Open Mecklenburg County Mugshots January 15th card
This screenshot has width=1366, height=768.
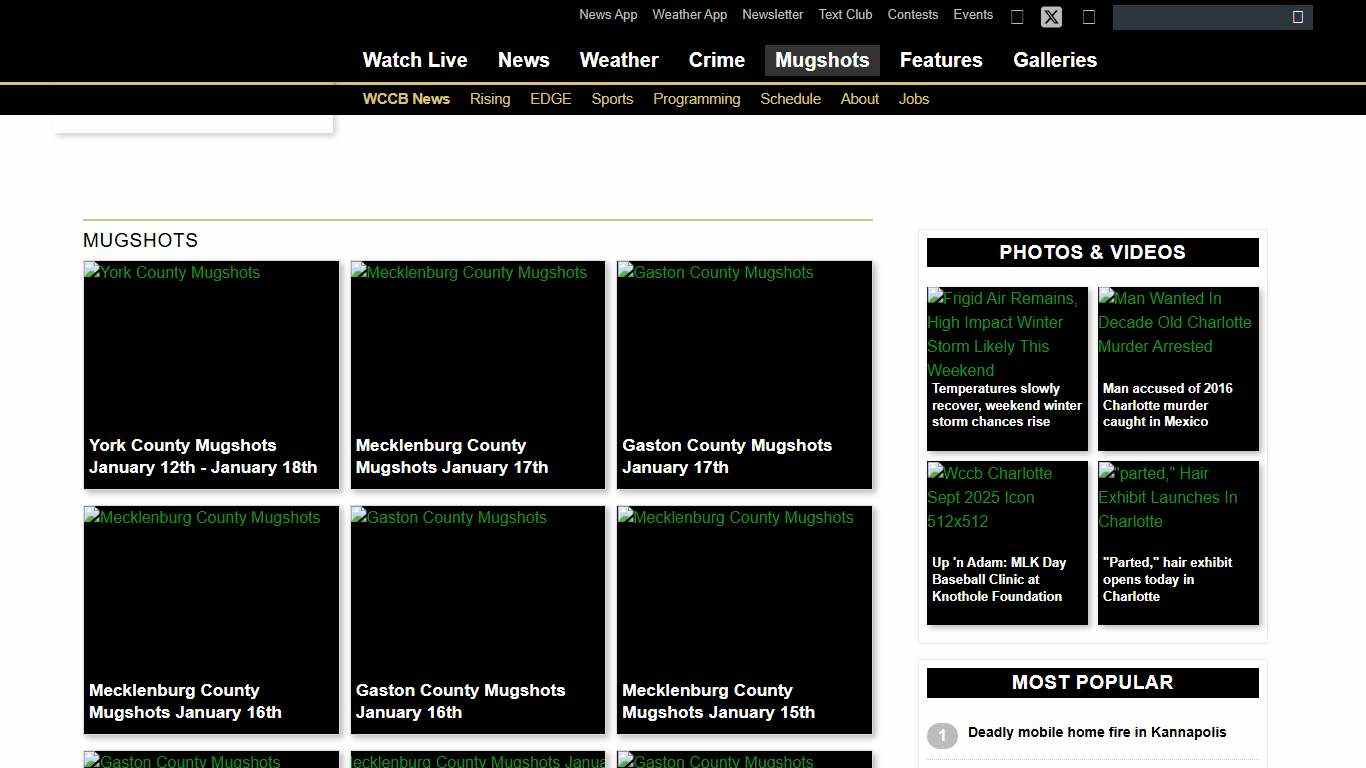744,620
